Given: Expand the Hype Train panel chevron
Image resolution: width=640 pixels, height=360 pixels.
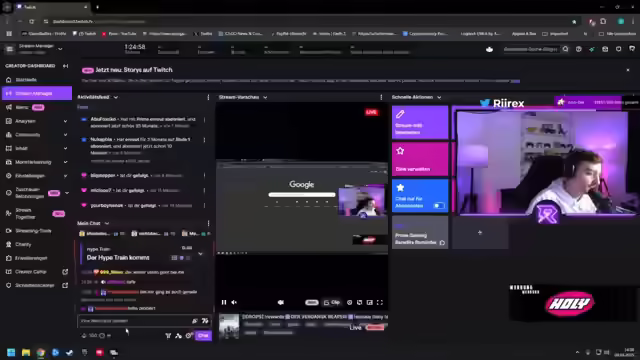Looking at the screenshot, I should tap(200, 253).
